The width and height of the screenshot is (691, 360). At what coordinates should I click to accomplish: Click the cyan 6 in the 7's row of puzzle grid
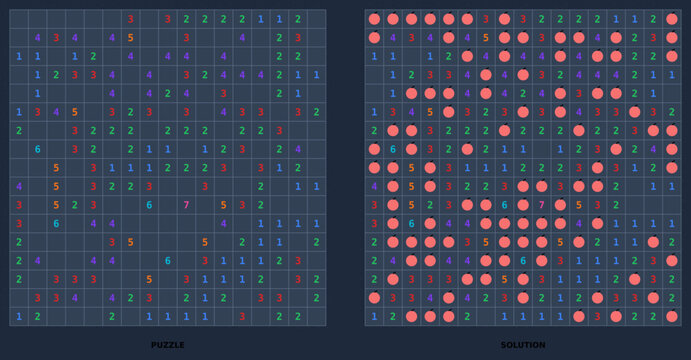pyautogui.click(x=149, y=205)
